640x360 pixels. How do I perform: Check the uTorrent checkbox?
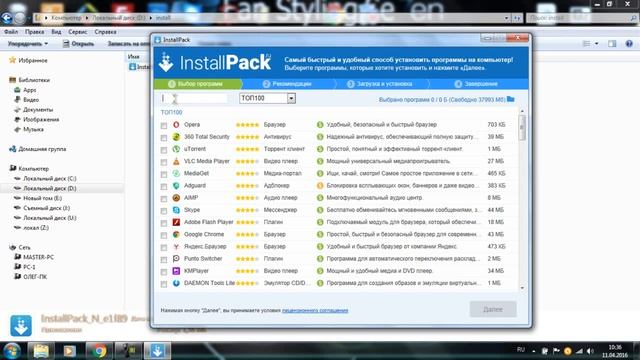click(164, 150)
